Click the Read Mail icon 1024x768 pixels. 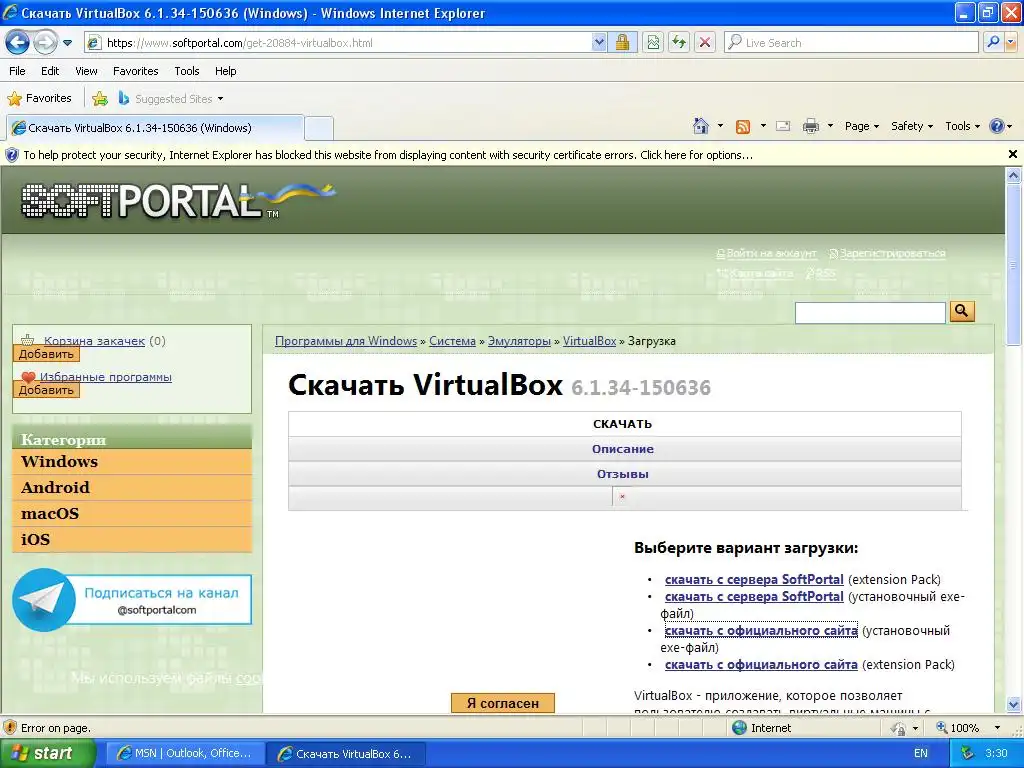(783, 126)
